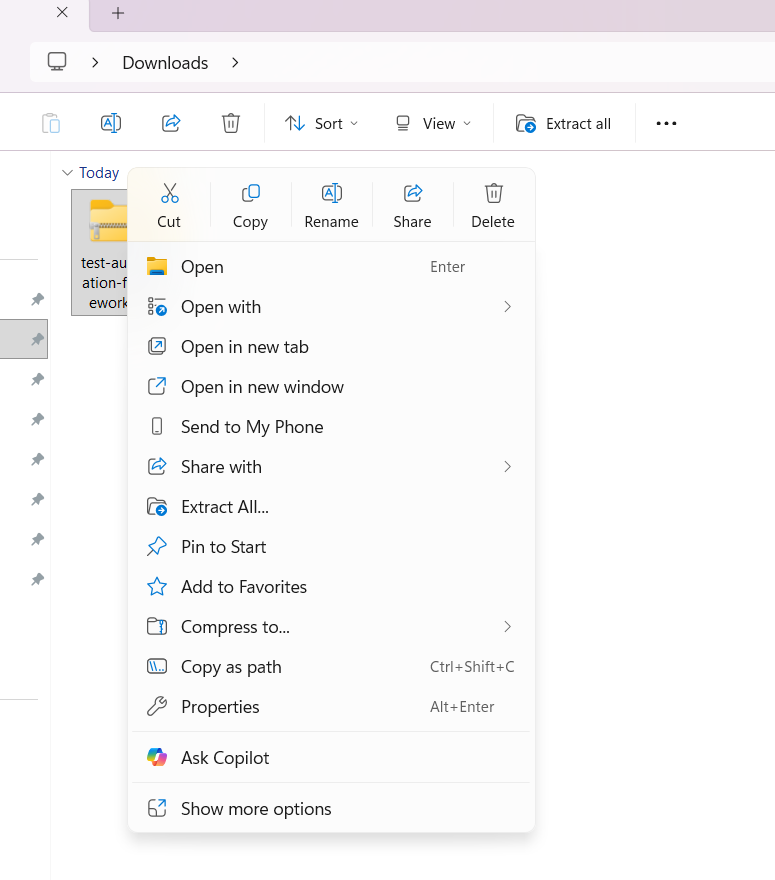775x880 pixels.
Task: Choose Extract All... in context menu
Action: [331, 507]
